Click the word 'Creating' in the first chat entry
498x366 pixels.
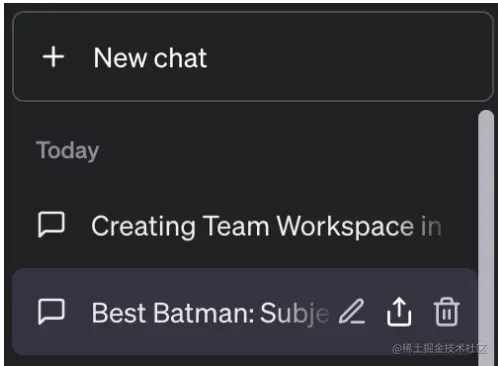pos(143,227)
